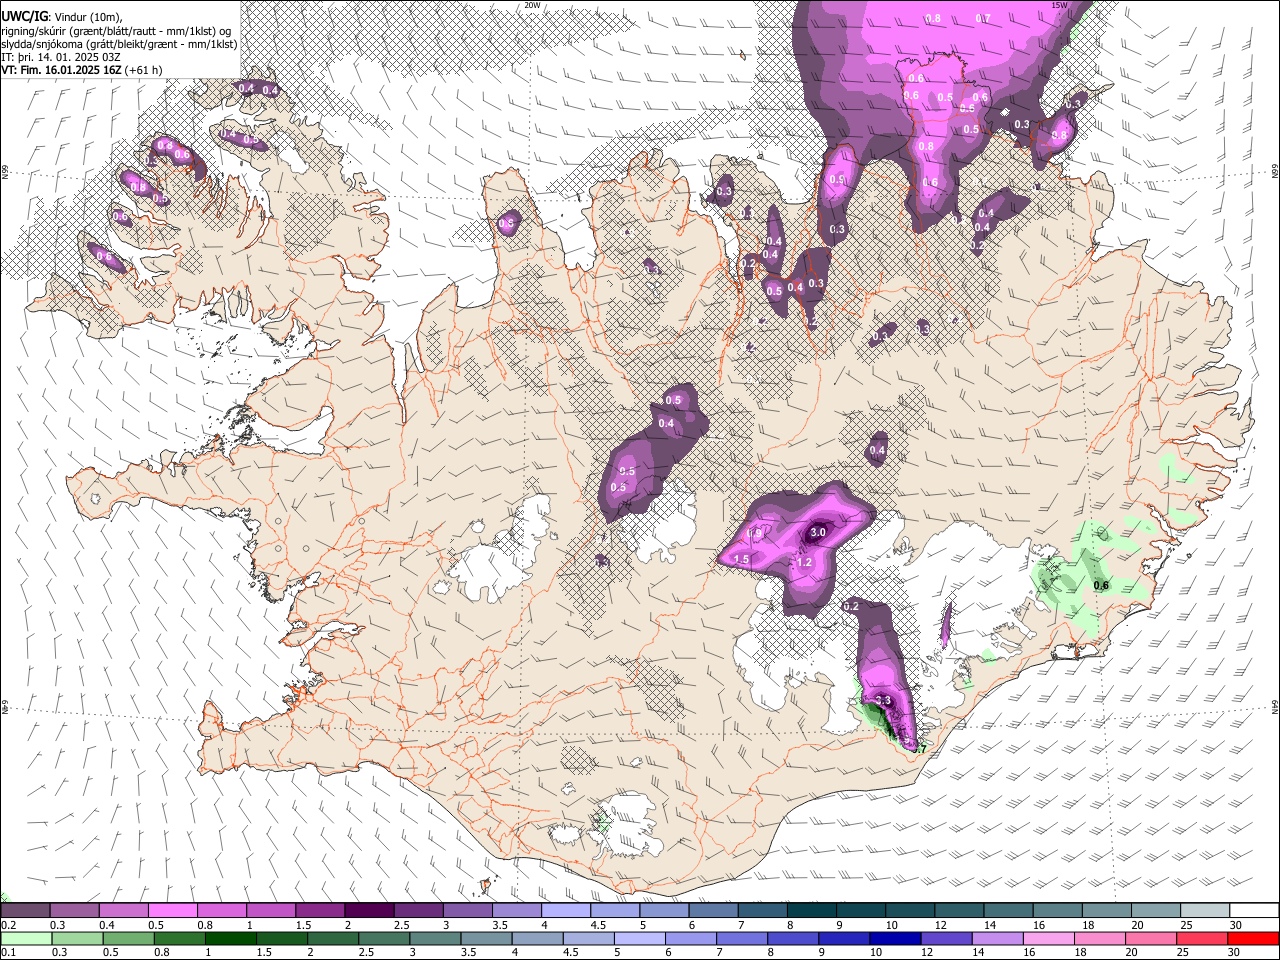Click the init time 'IT: þri. 14. 01. 2025 03Z'
The width and height of the screenshot is (1280, 960).
pos(60,57)
